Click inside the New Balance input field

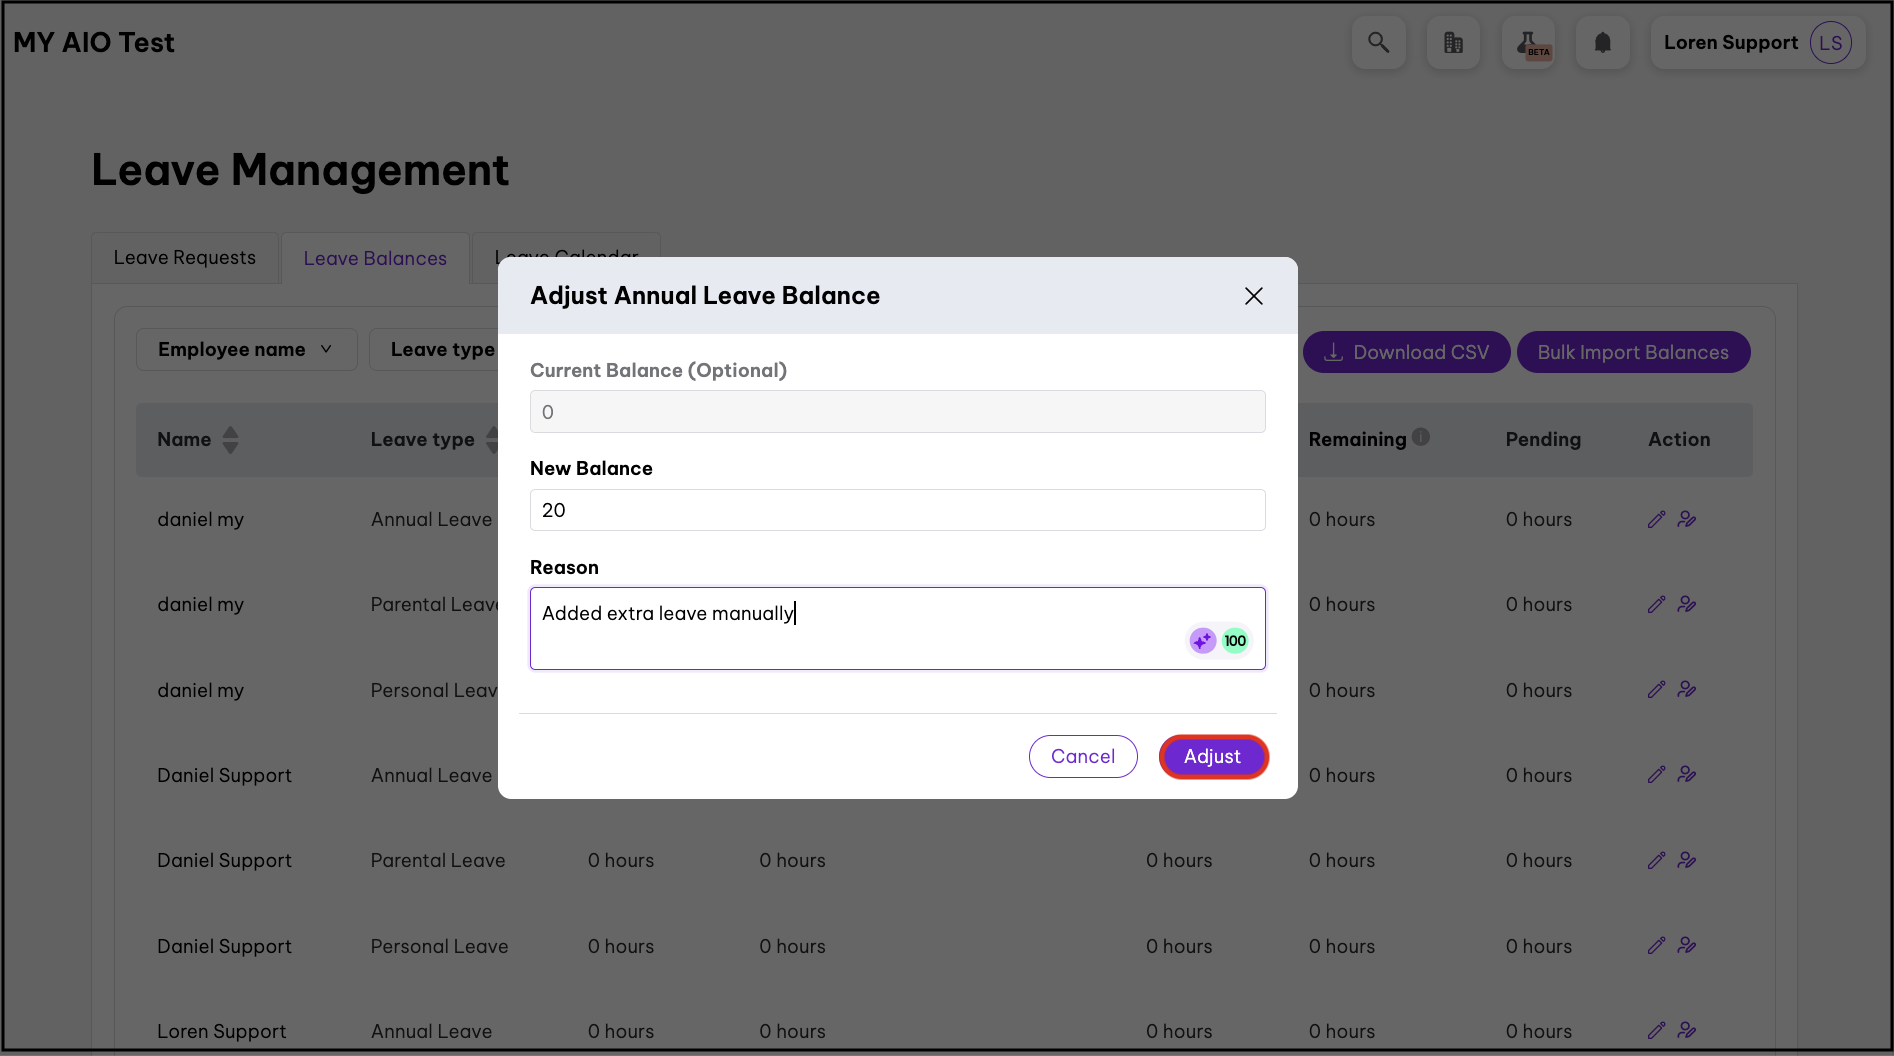pos(897,510)
